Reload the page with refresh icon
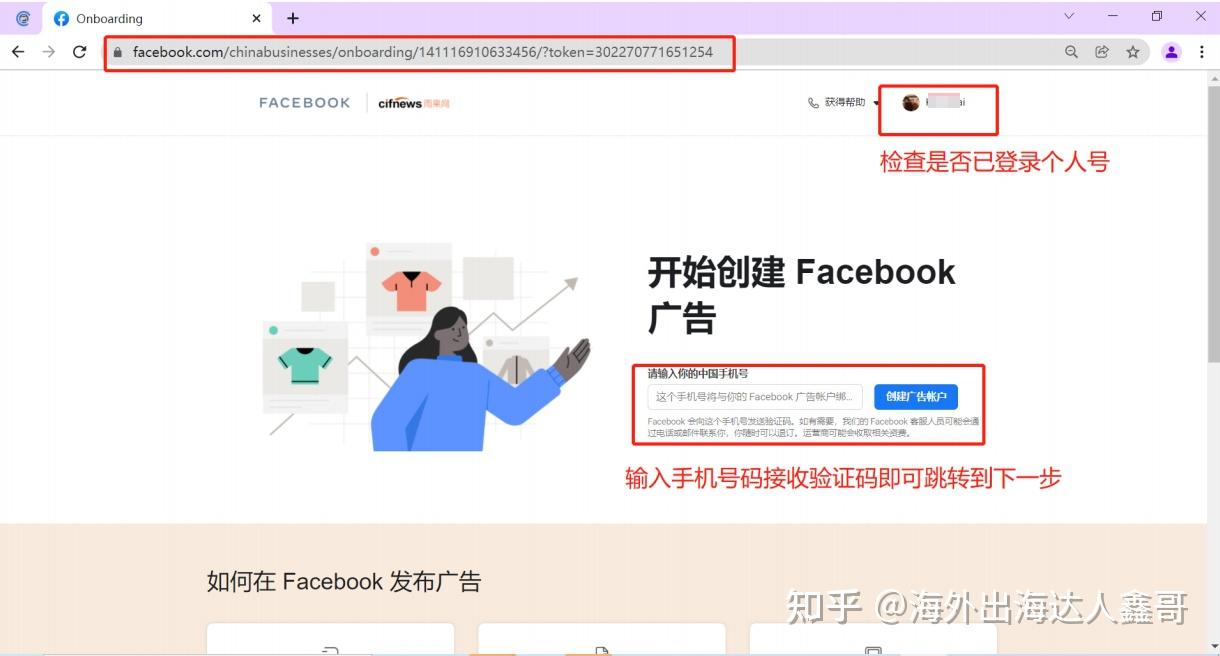The height and width of the screenshot is (656, 1220). tap(80, 52)
